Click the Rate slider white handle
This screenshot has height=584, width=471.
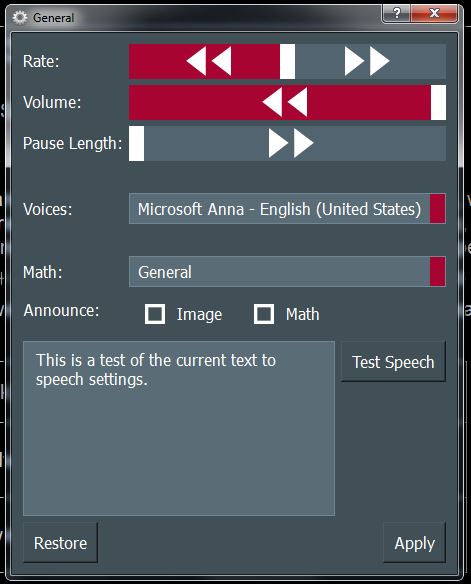(287, 61)
